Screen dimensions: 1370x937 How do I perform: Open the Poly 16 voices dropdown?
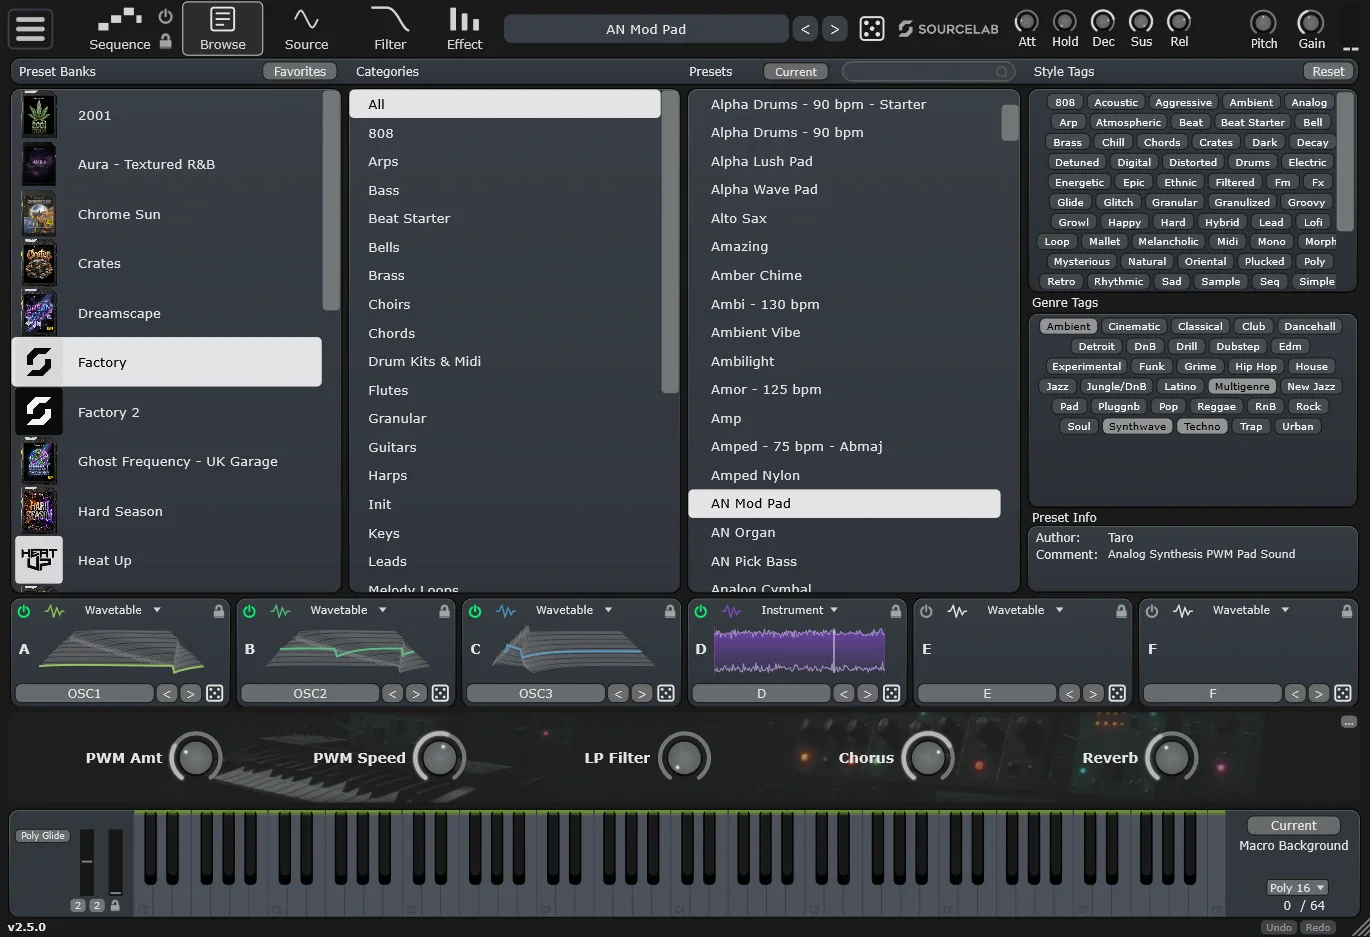point(1296,888)
